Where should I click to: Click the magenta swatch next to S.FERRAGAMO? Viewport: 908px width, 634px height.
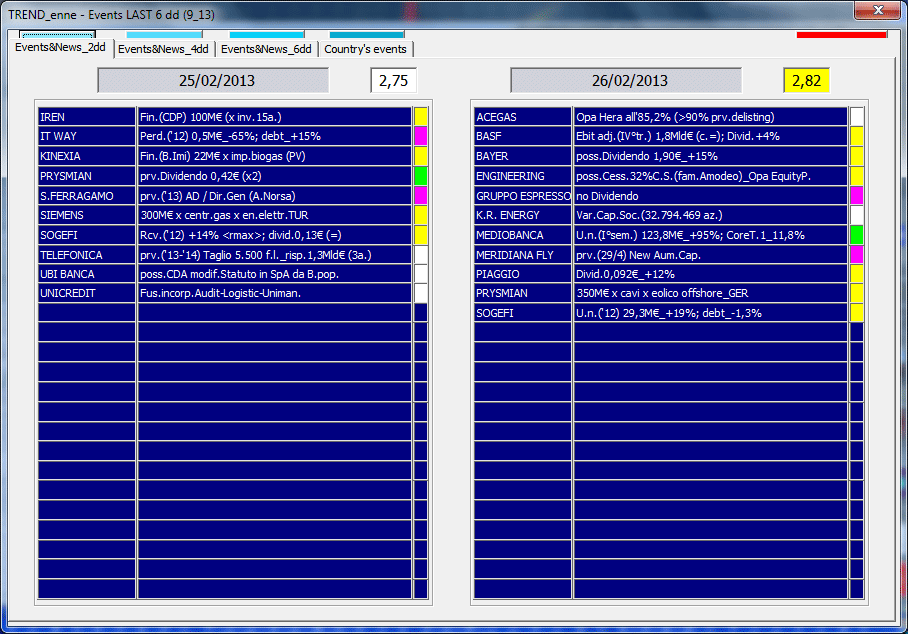[421, 195]
